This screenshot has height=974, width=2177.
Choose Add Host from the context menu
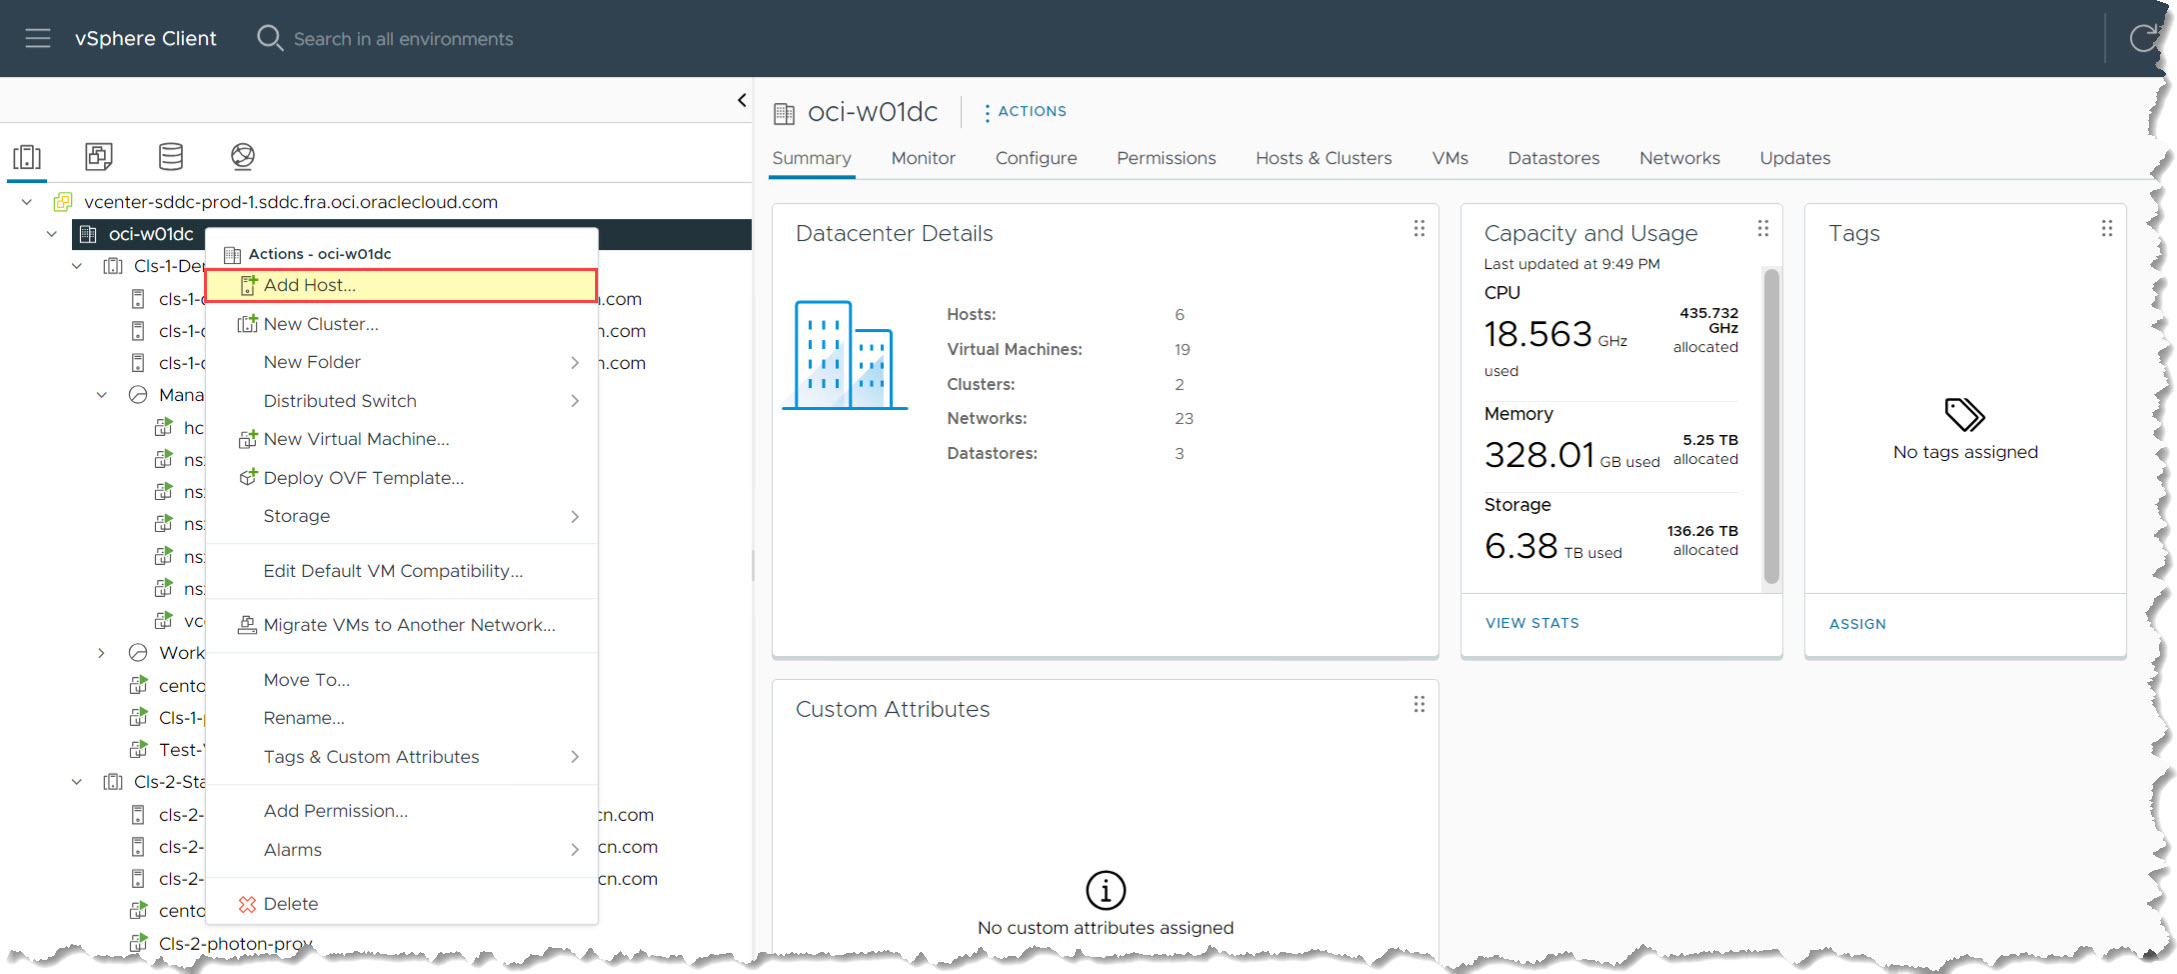point(401,285)
